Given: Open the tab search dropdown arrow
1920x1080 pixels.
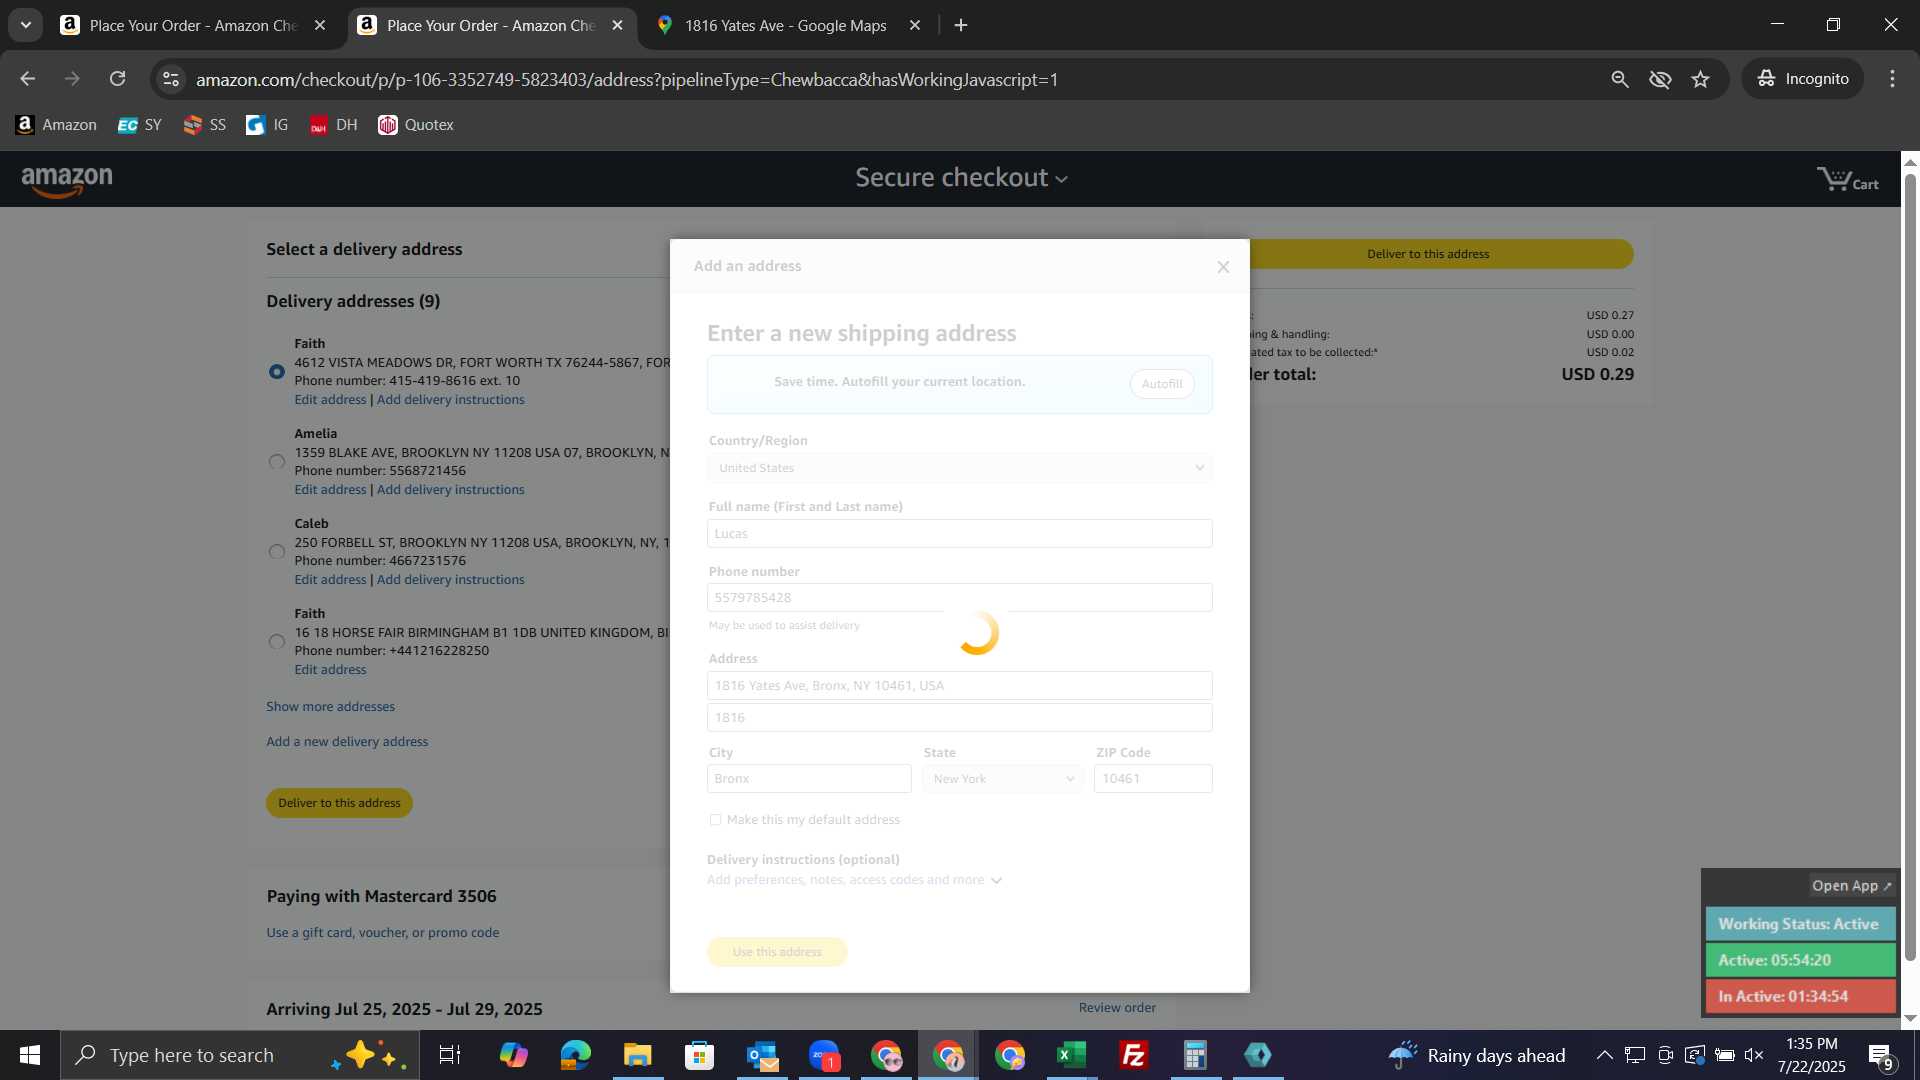Looking at the screenshot, I should (25, 25).
